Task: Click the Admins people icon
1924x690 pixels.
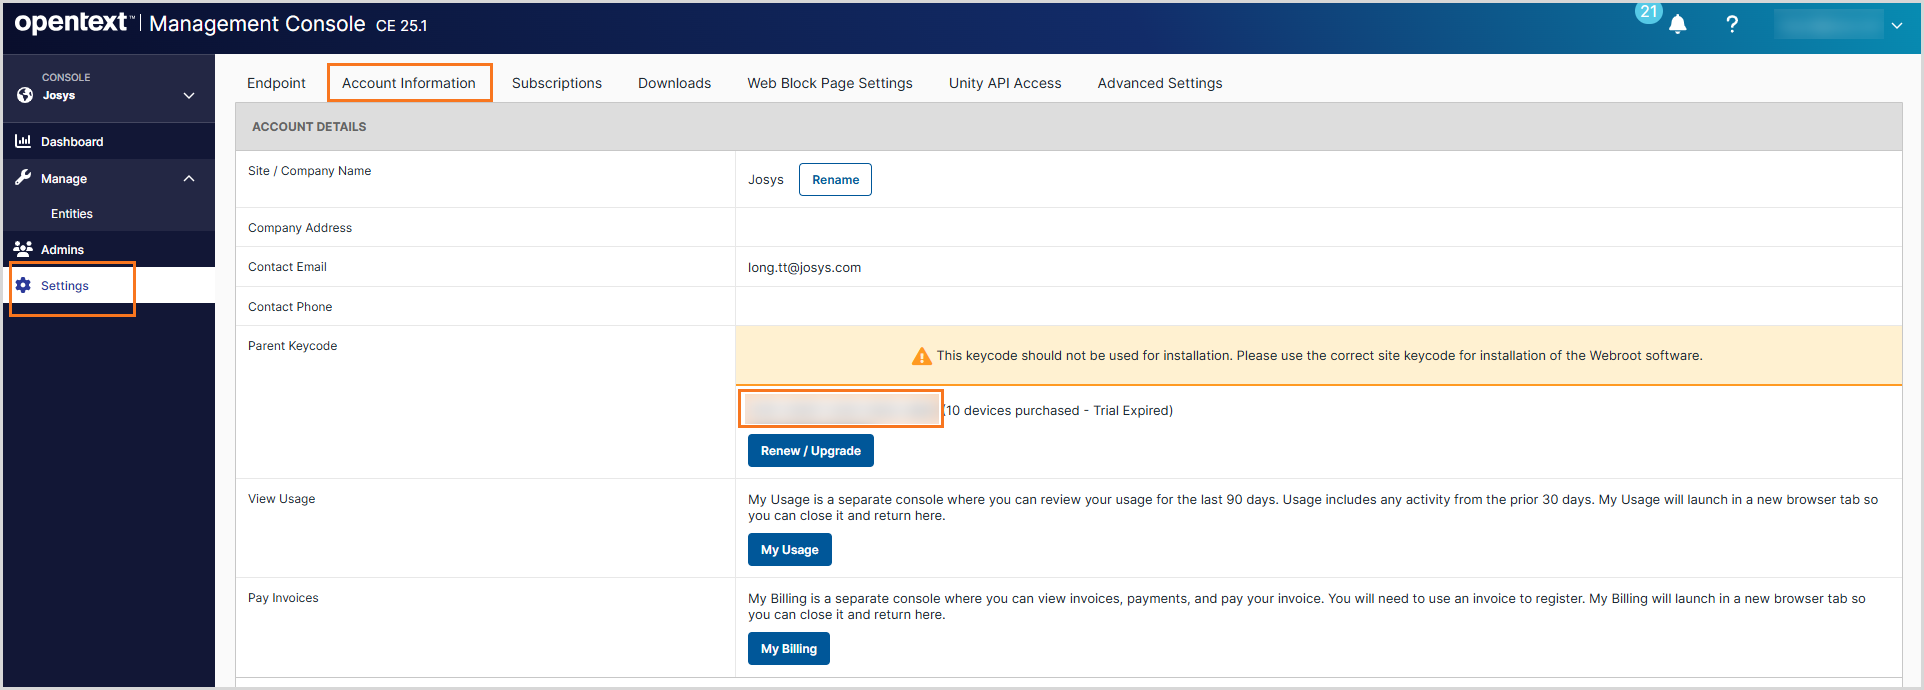Action: coord(23,248)
